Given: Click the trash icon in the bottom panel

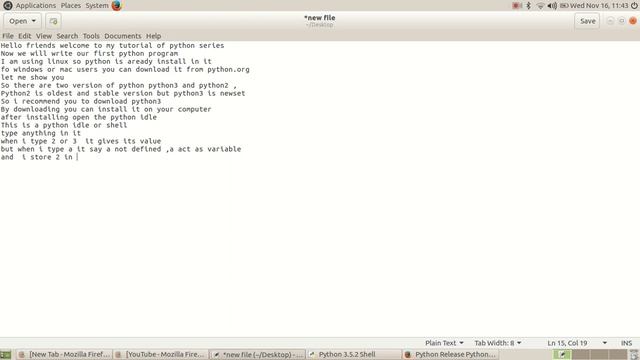Looking at the screenshot, I should (634, 355).
